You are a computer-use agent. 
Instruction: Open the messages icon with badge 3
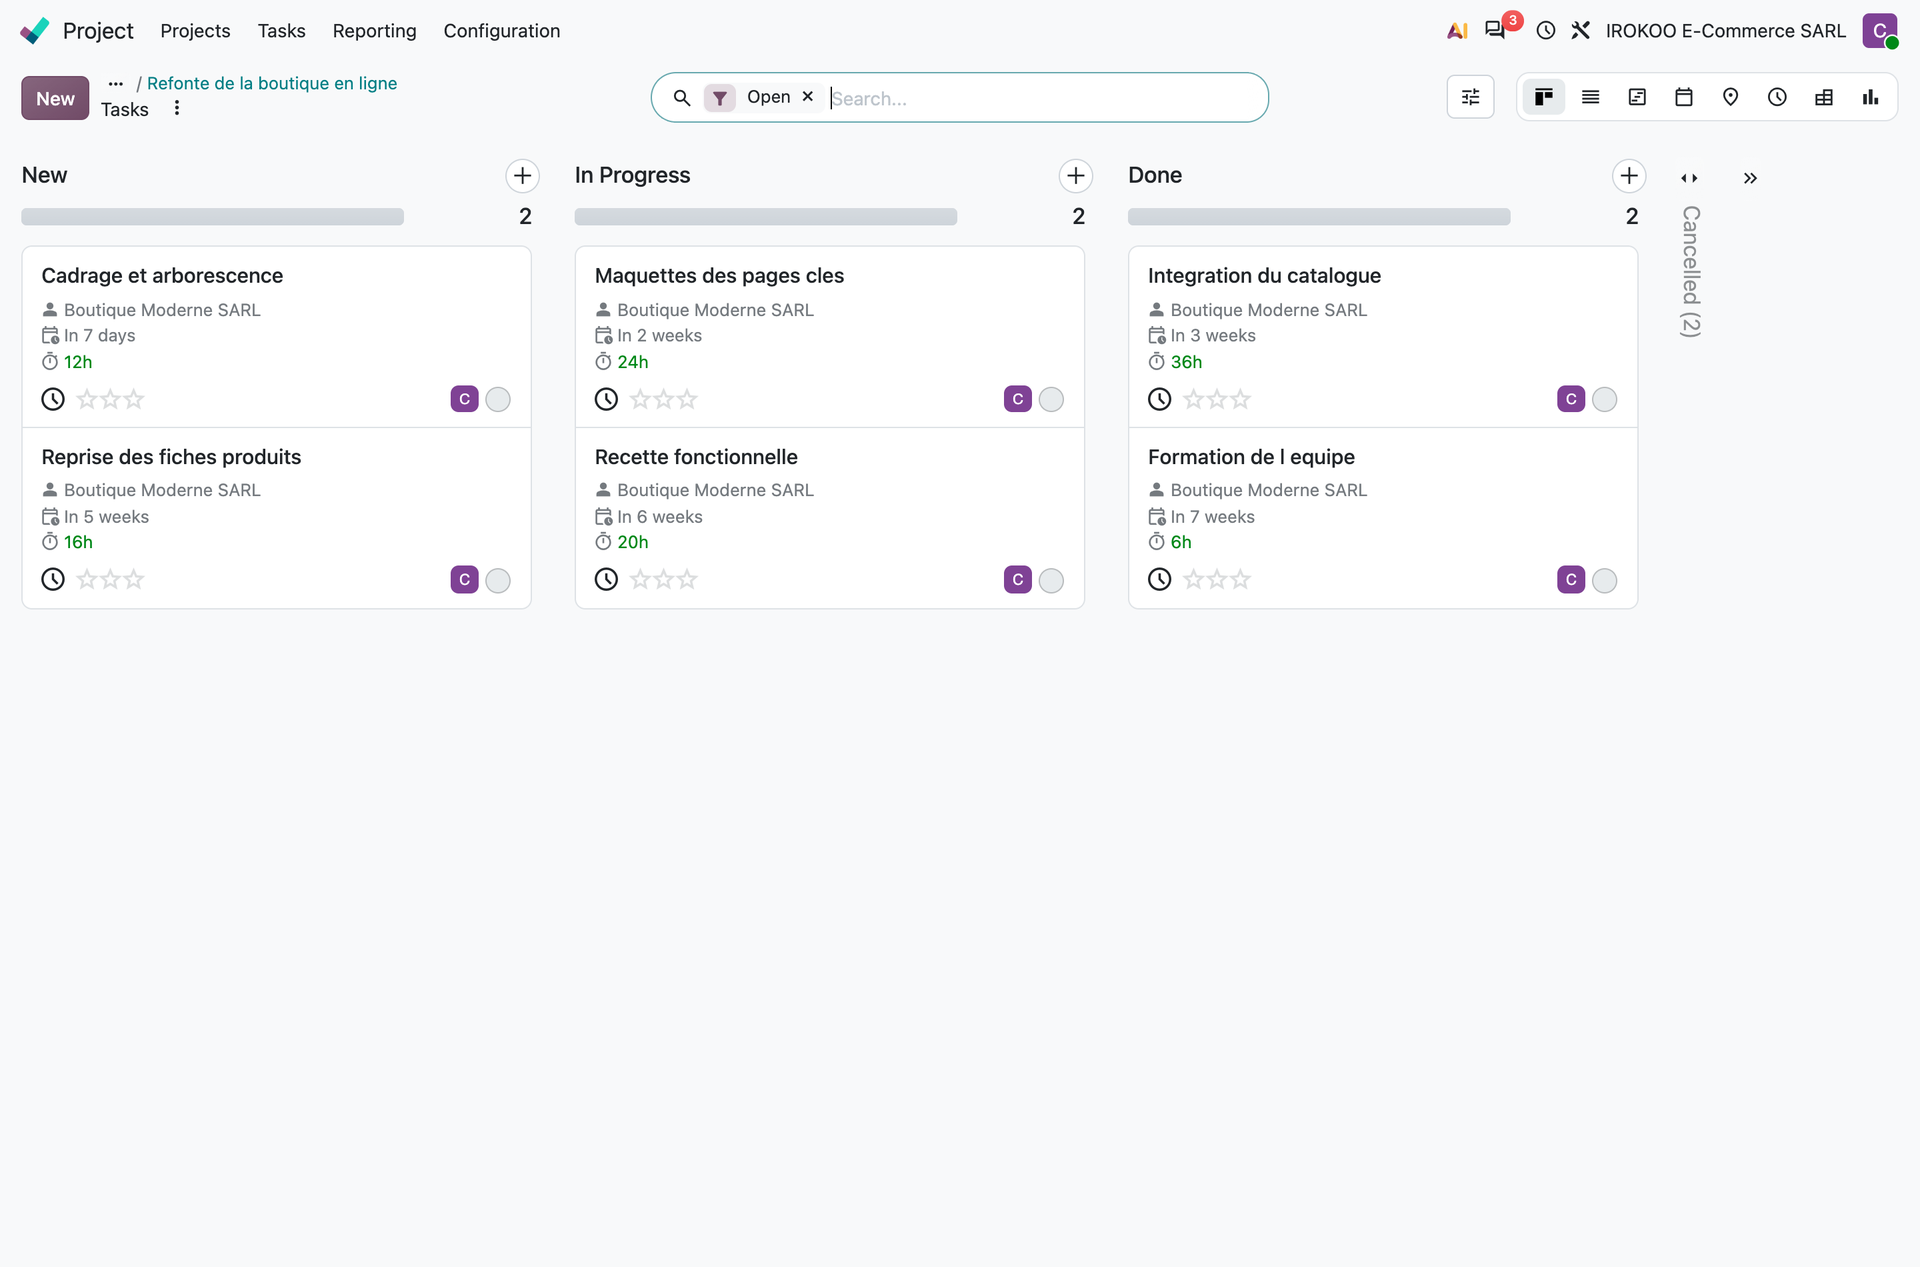[1495, 30]
